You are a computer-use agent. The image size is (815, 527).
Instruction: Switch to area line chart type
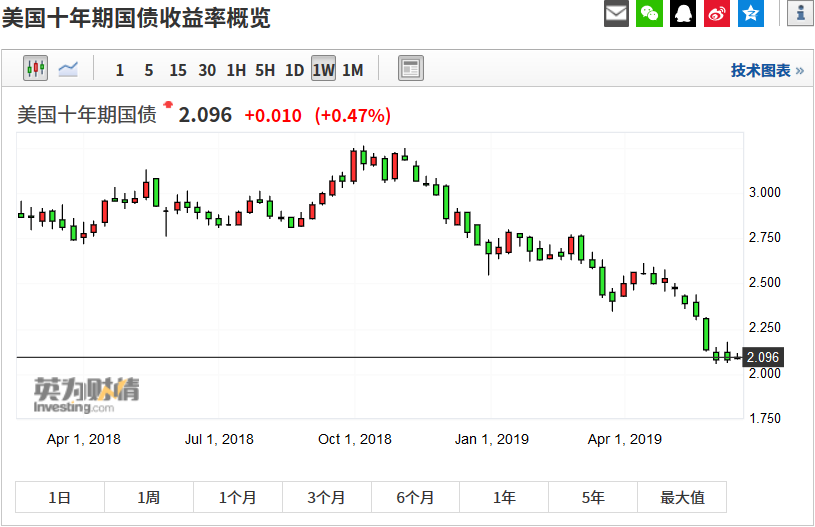click(68, 68)
